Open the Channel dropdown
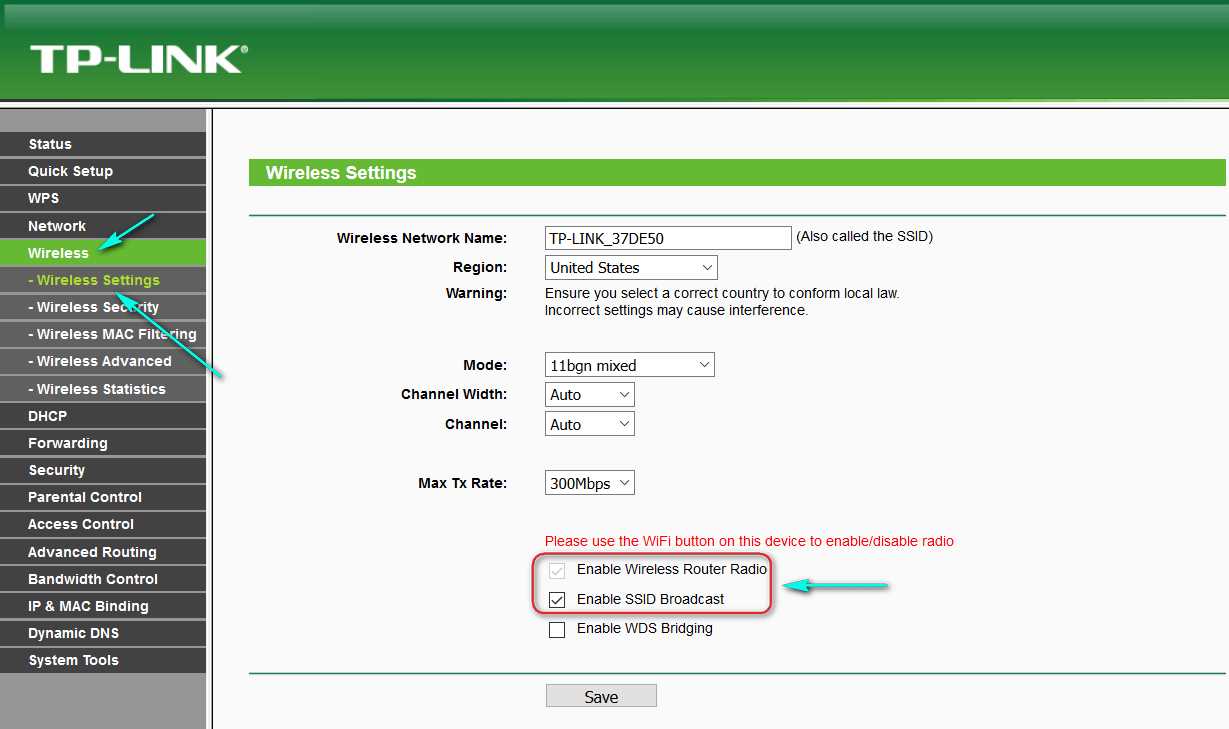This screenshot has width=1229, height=729. point(590,424)
